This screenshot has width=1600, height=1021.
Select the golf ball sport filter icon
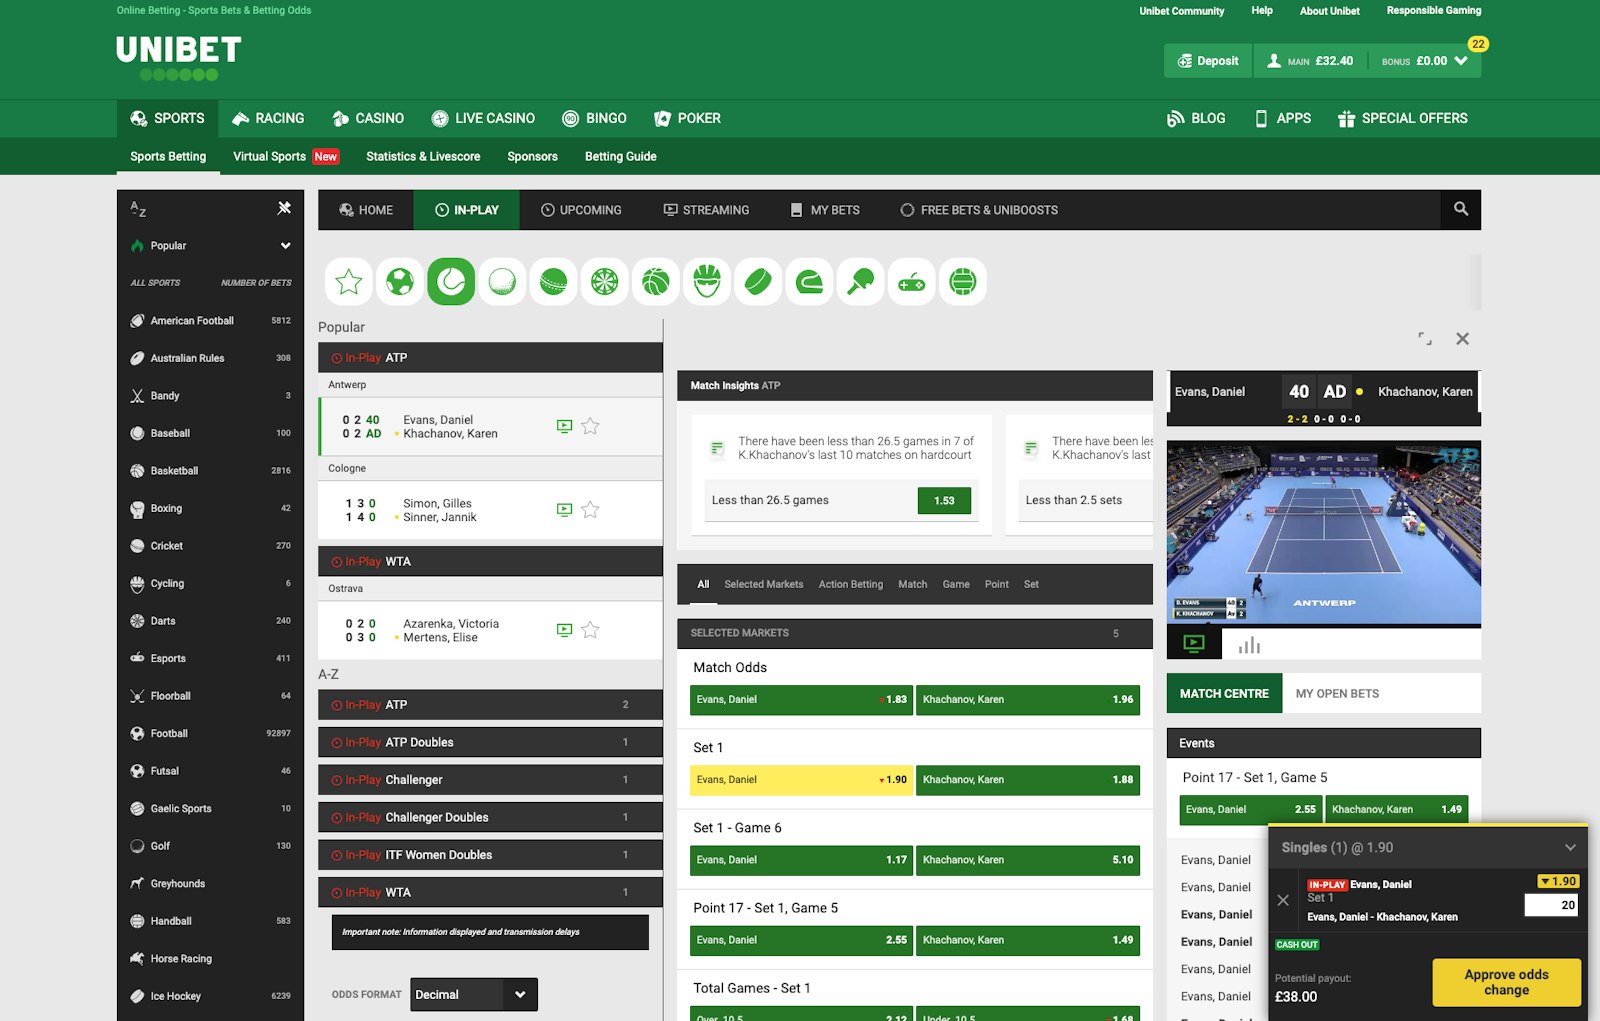click(x=502, y=283)
